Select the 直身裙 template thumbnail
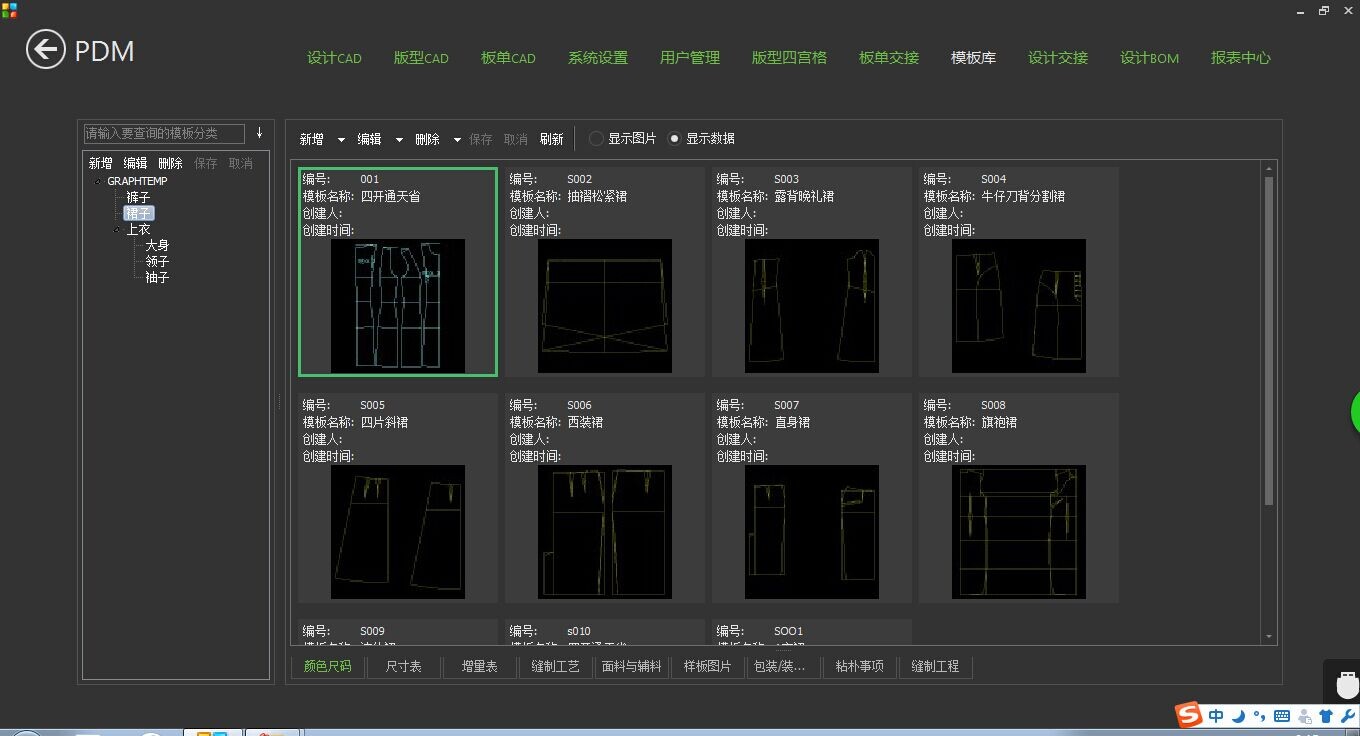 [x=812, y=532]
